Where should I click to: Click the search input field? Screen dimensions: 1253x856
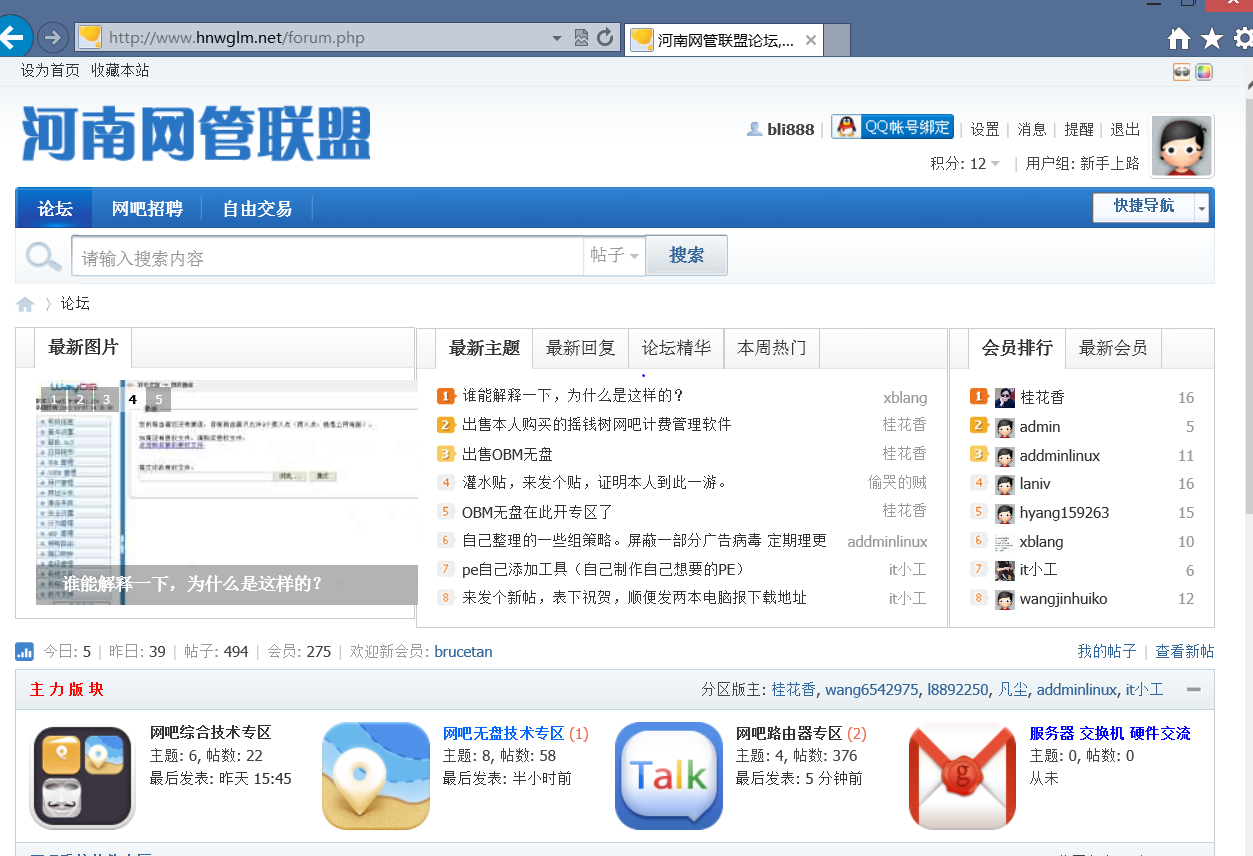point(327,257)
